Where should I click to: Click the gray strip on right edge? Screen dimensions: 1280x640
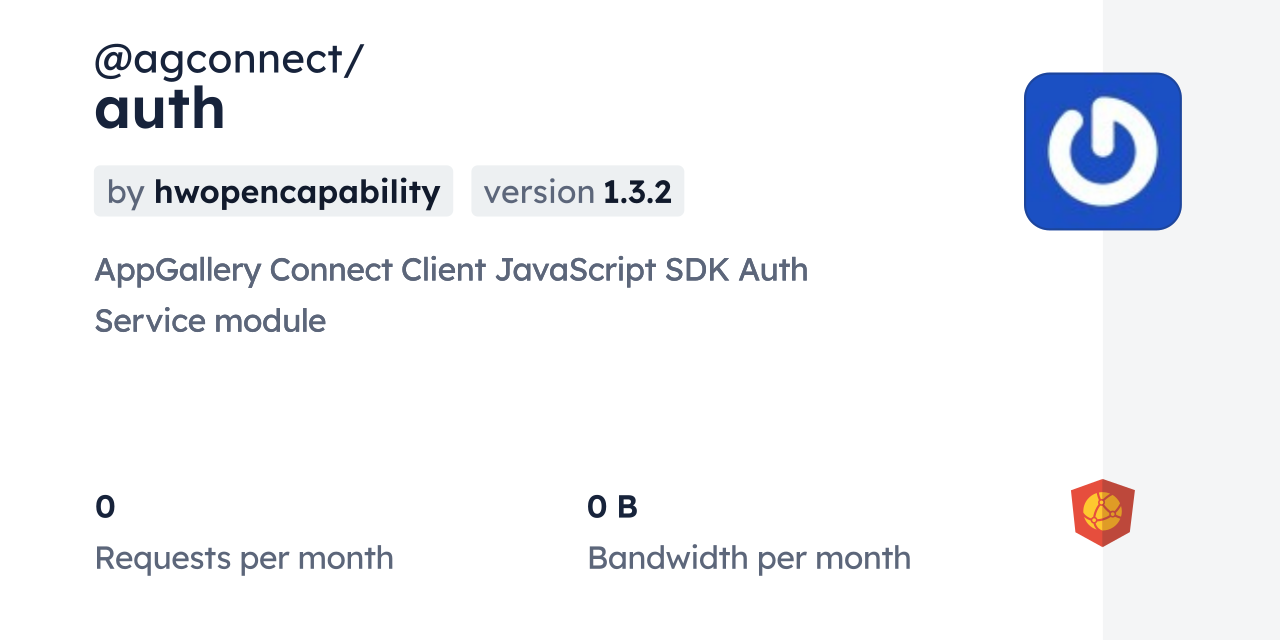[1190, 350]
